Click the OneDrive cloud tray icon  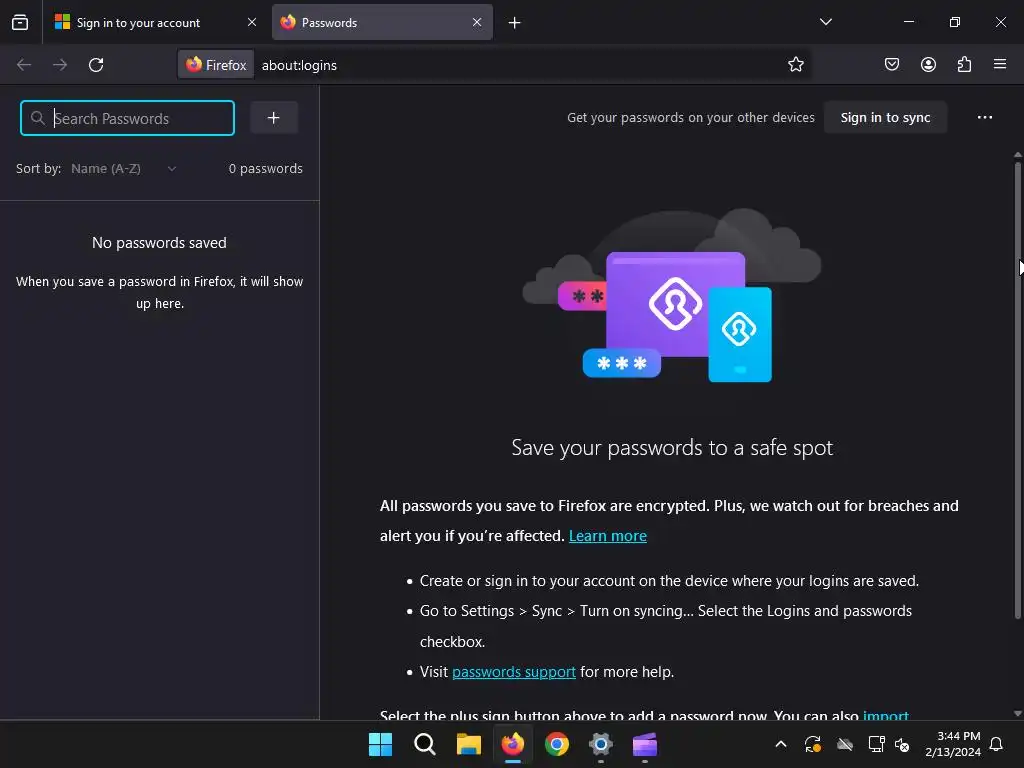pyautogui.click(x=844, y=744)
